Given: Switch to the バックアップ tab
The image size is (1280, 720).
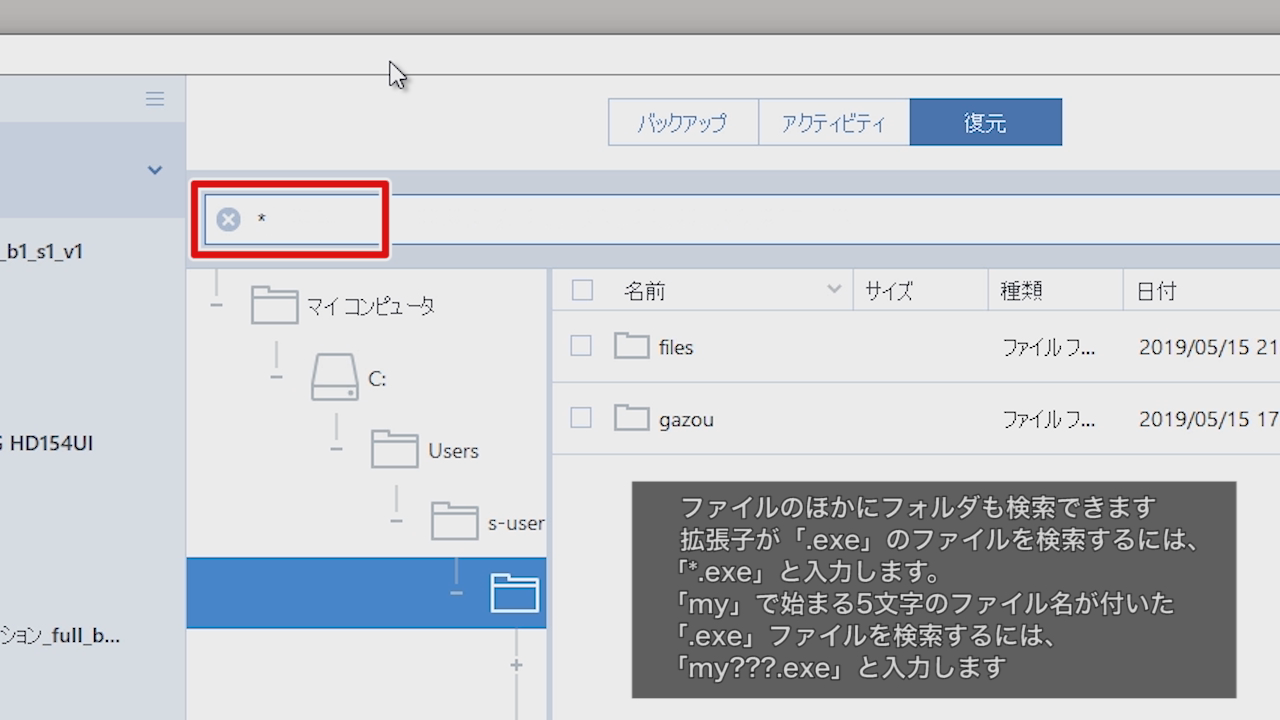Looking at the screenshot, I should click(x=683, y=121).
